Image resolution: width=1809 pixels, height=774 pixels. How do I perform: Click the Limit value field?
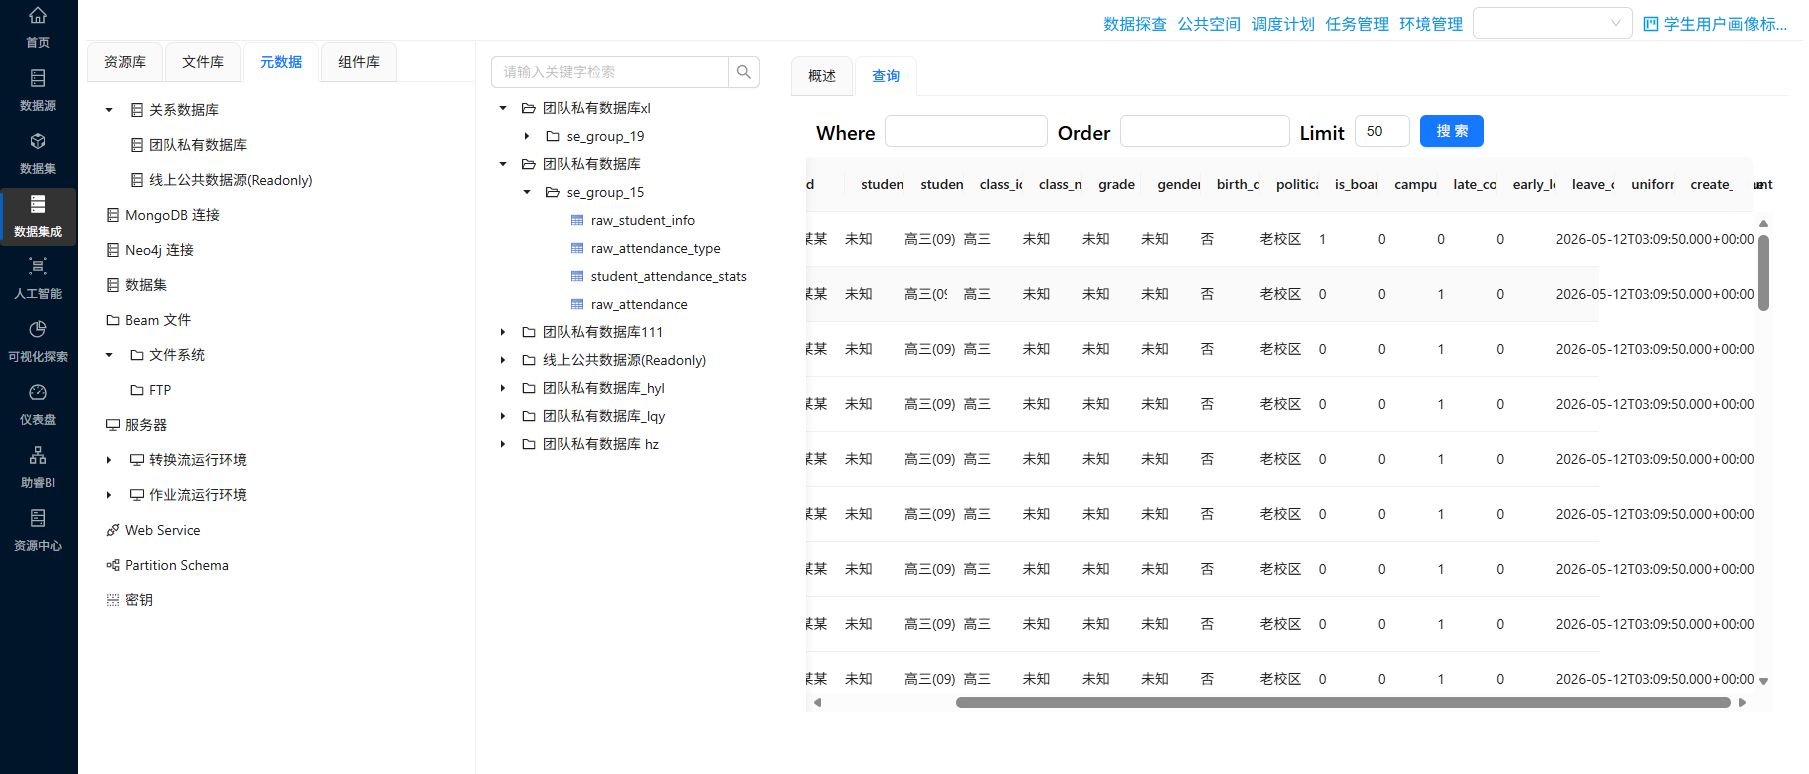click(x=1382, y=131)
